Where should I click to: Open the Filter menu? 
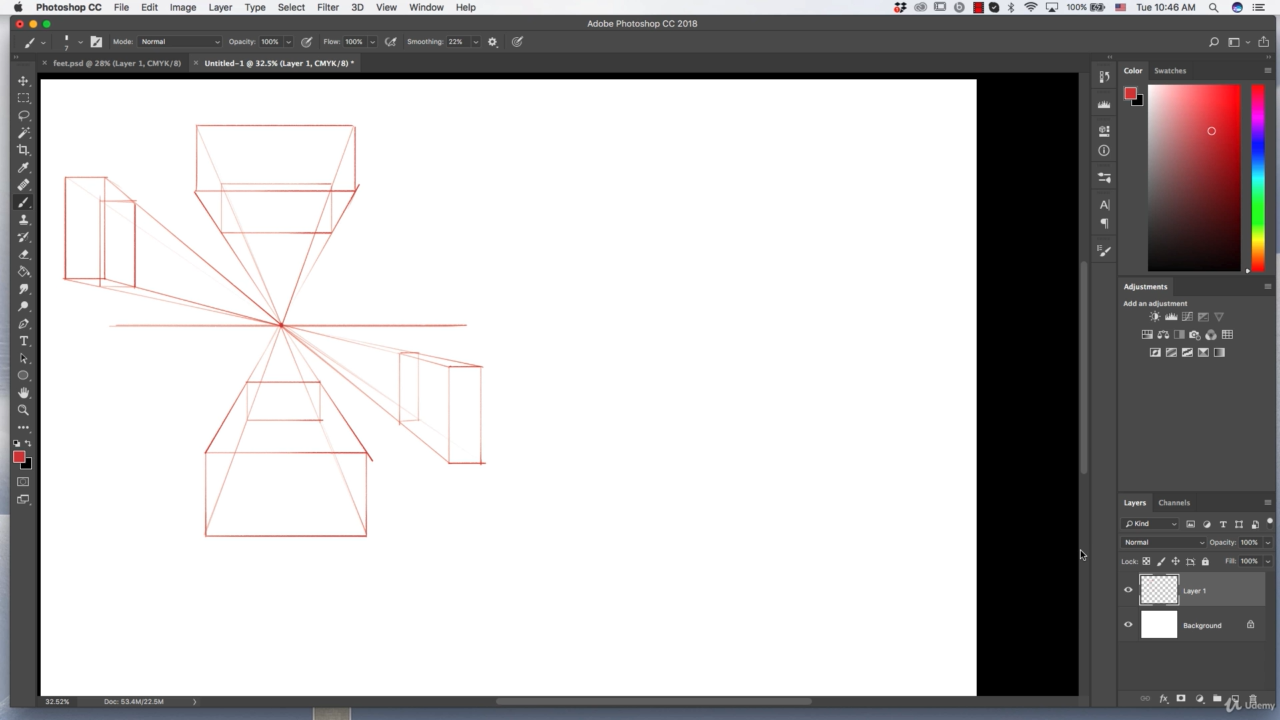click(x=327, y=7)
